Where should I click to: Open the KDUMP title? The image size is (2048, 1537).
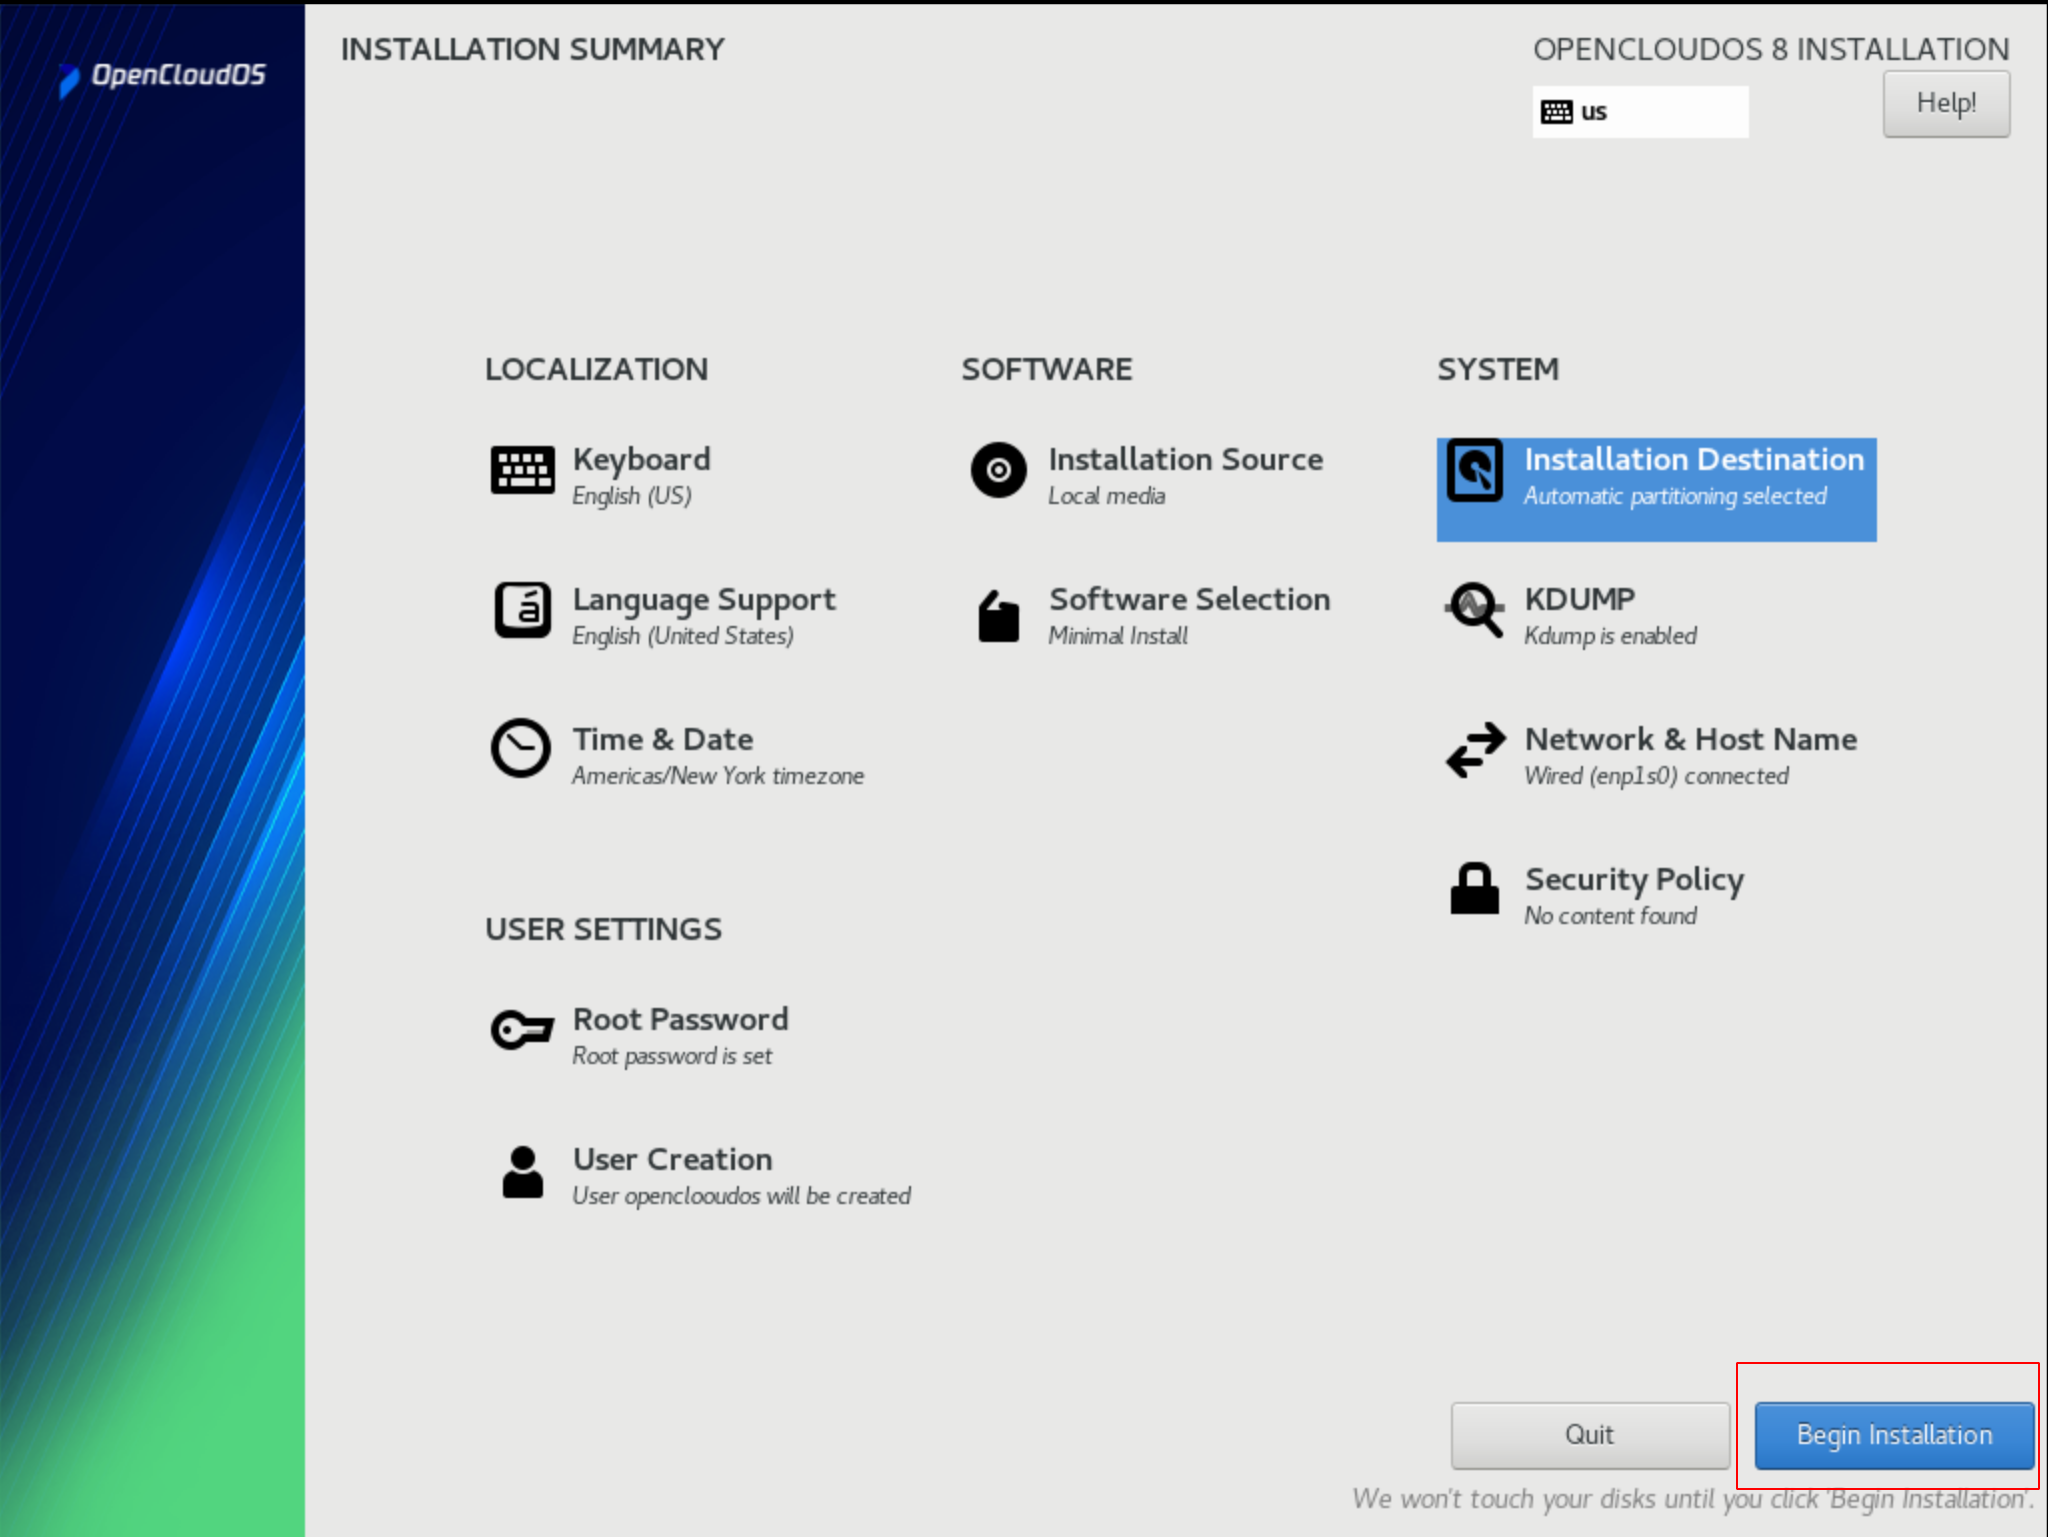1580,599
